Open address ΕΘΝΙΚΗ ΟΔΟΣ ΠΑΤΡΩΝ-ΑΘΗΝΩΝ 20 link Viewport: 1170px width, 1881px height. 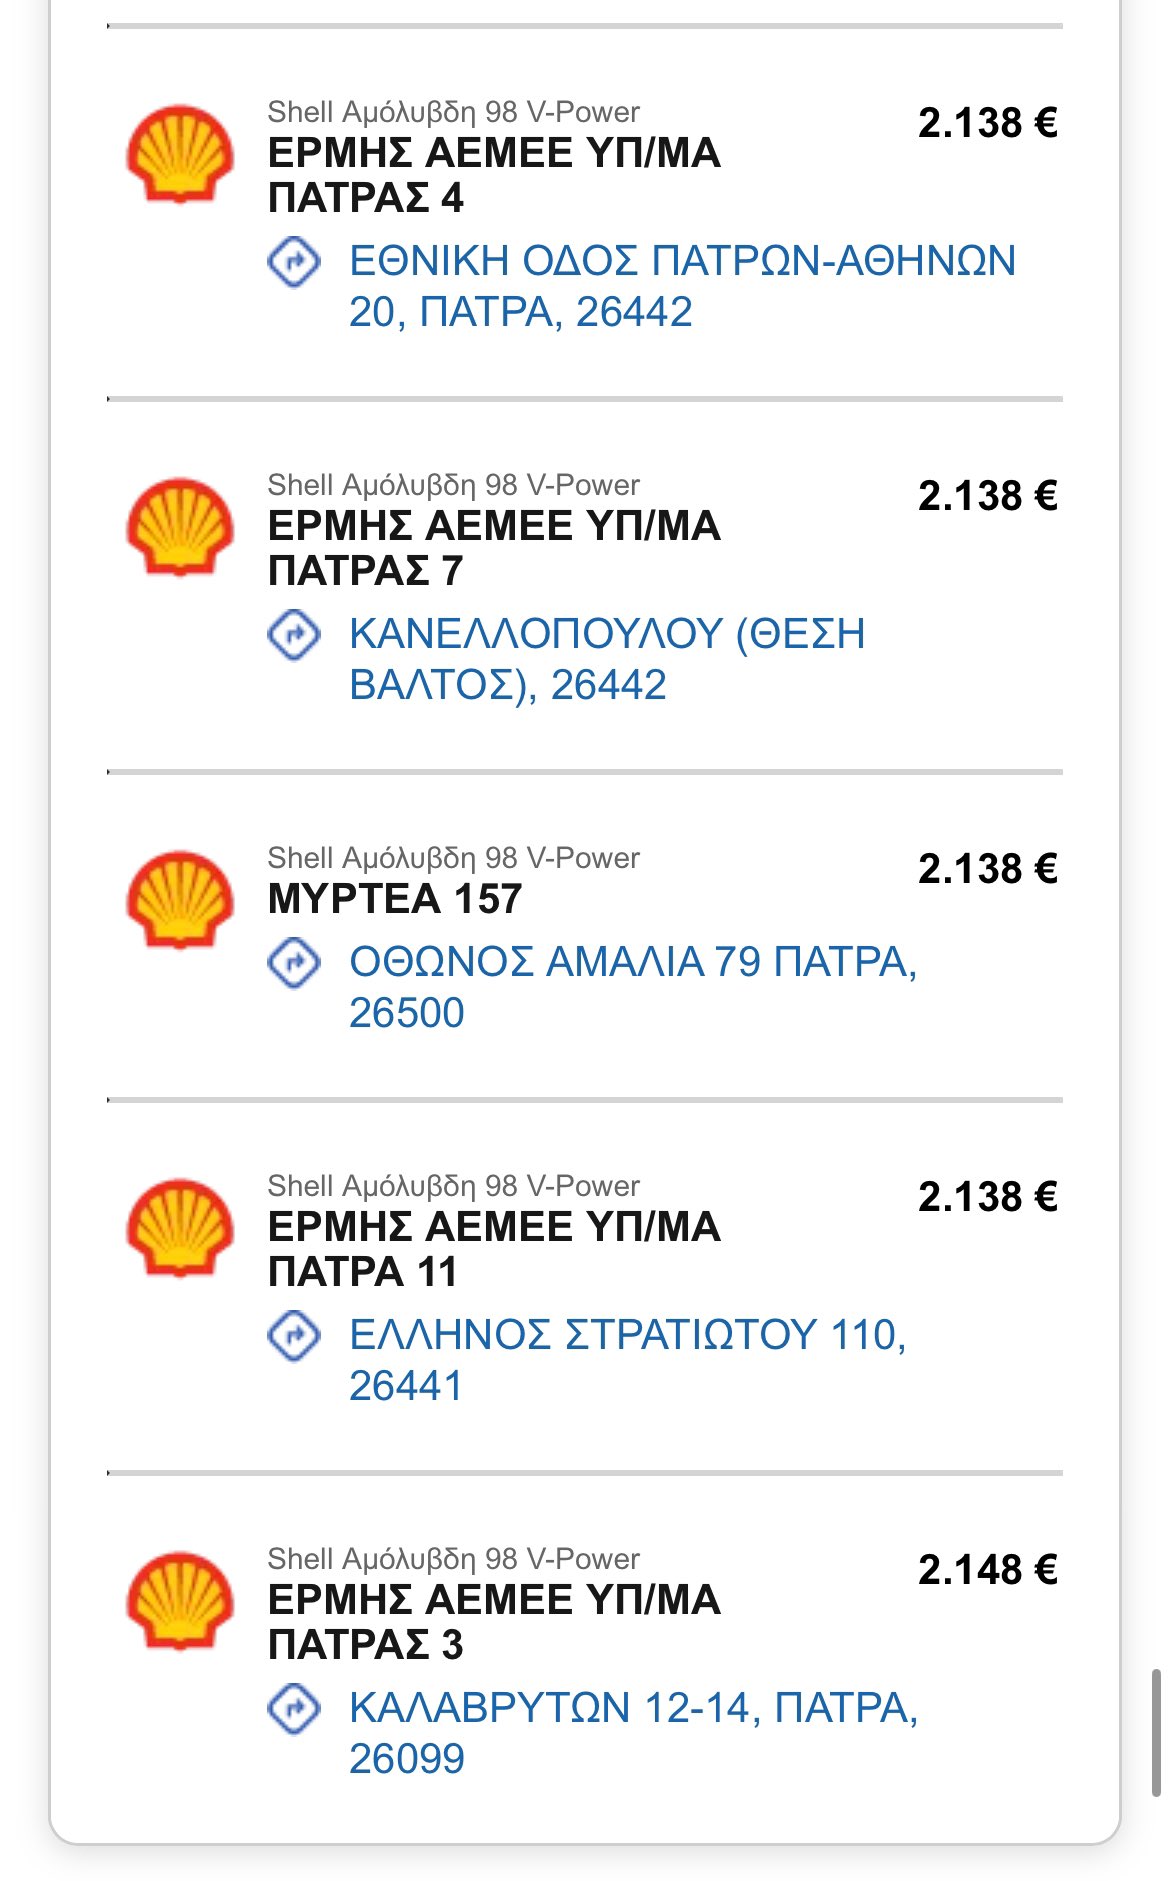[680, 286]
